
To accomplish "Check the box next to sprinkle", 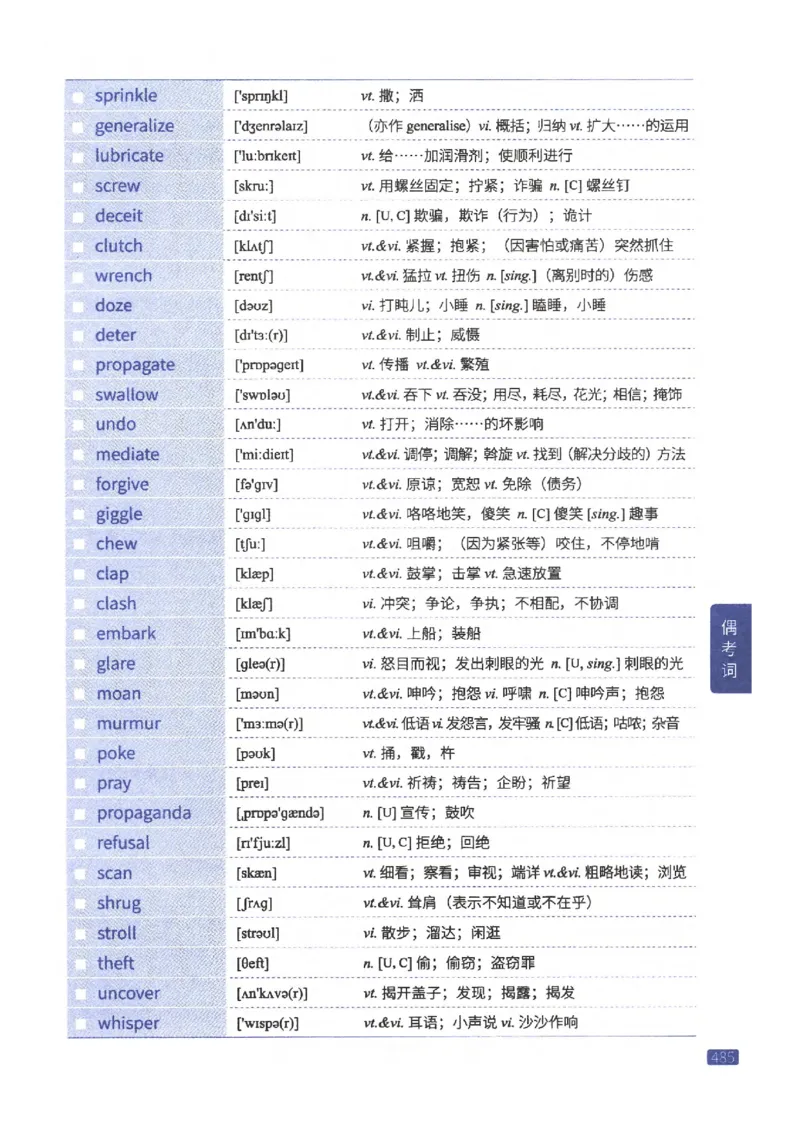I will click(x=80, y=95).
